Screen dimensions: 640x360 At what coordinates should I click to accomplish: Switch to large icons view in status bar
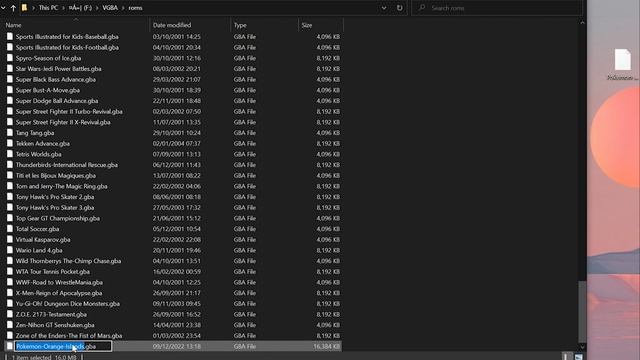[x=578, y=357]
